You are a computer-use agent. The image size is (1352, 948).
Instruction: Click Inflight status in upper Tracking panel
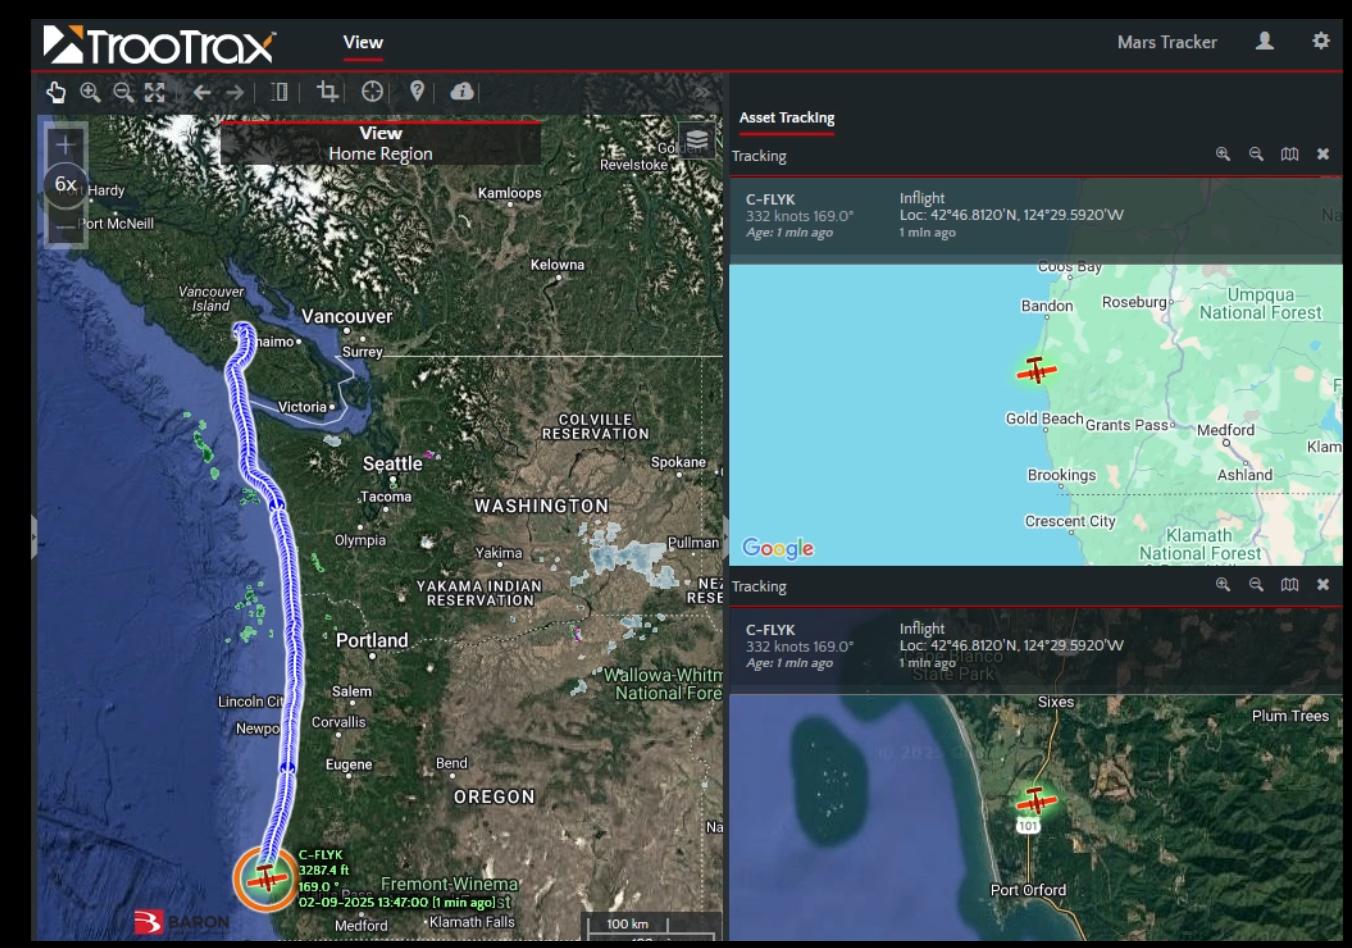[922, 198]
